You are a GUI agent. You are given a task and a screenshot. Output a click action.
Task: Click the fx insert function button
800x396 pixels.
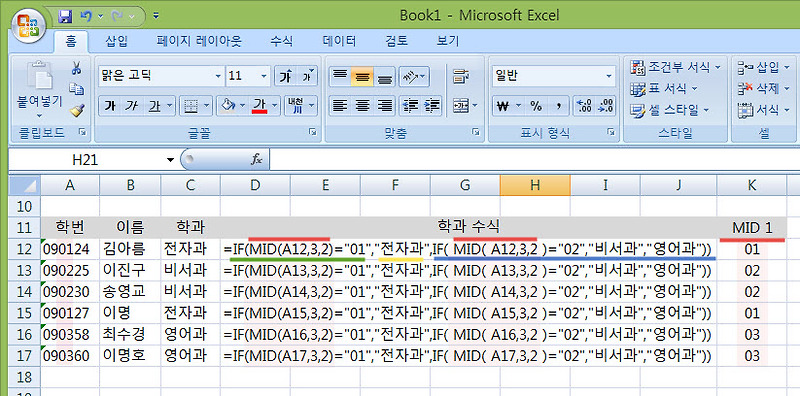256,160
